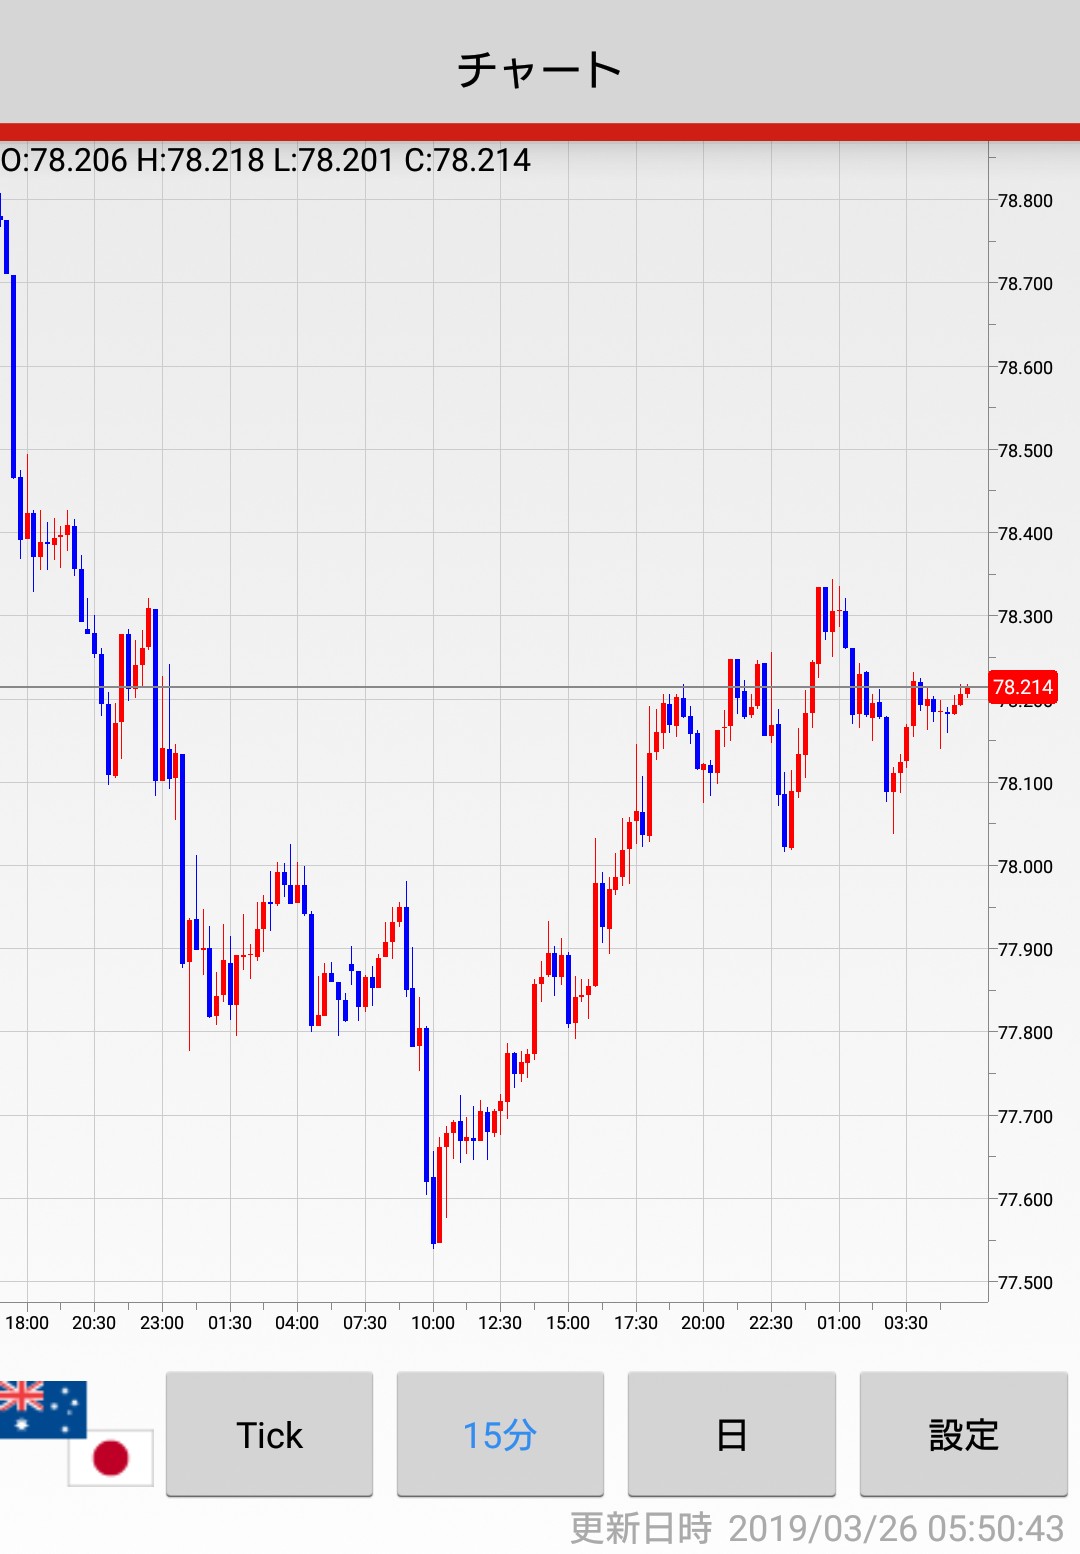Select the 15分 timeframe button
The image size is (1080, 1554).
pyautogui.click(x=500, y=1434)
